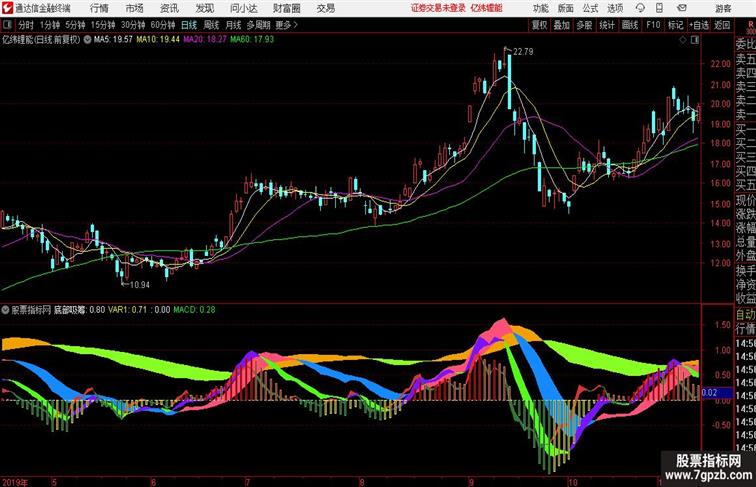The image size is (756, 487).
Task: Select the 周线 weekly chart tab
Action: tap(211, 25)
